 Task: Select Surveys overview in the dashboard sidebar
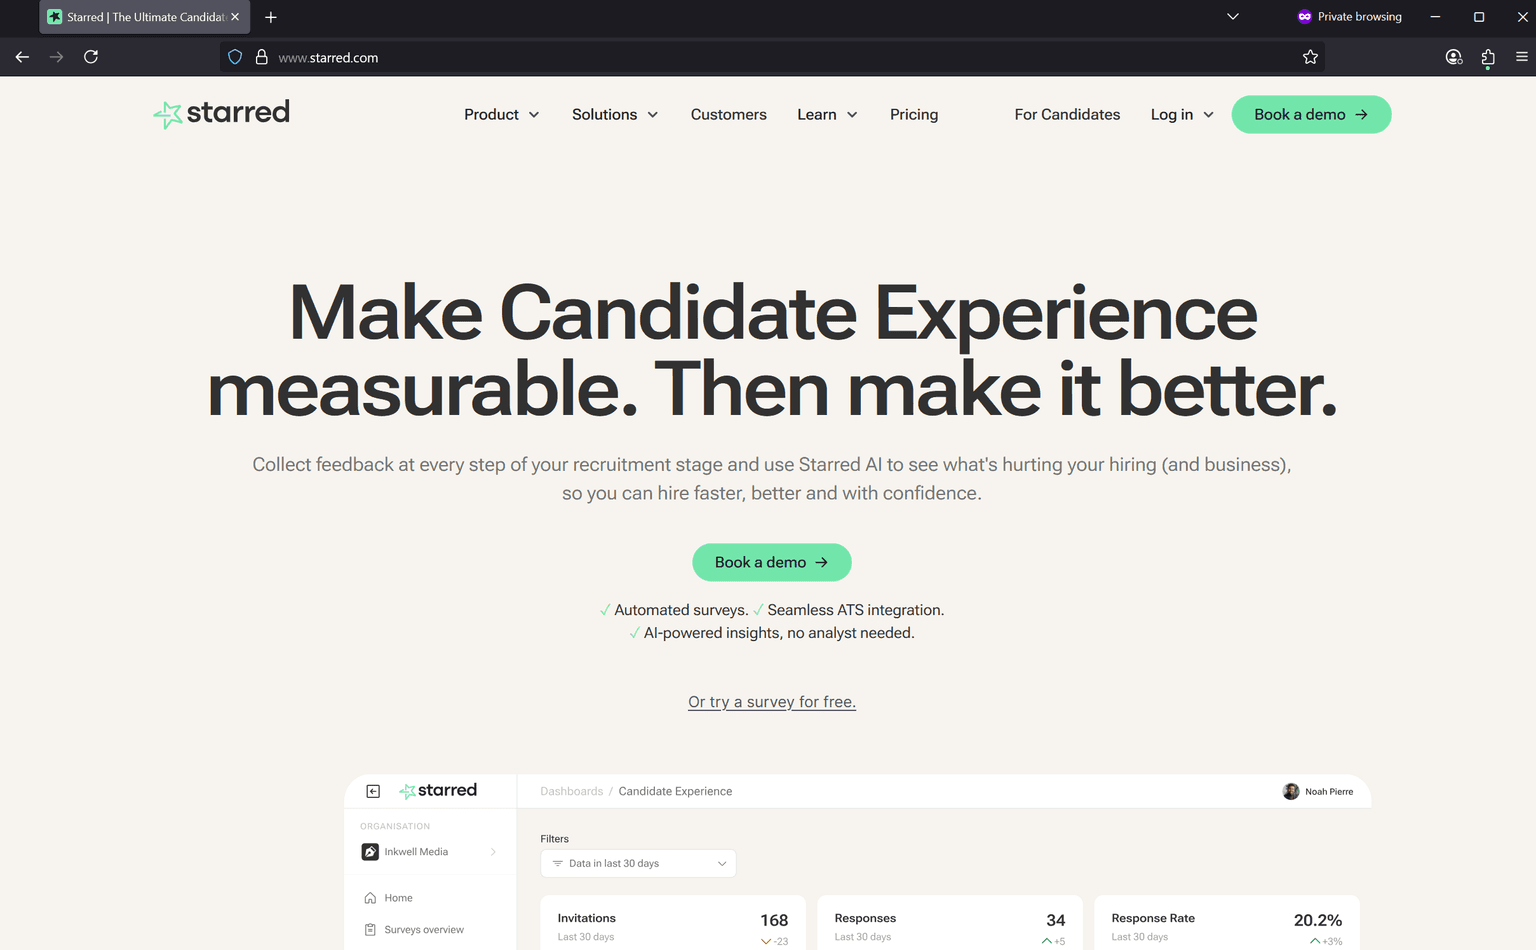[423, 930]
